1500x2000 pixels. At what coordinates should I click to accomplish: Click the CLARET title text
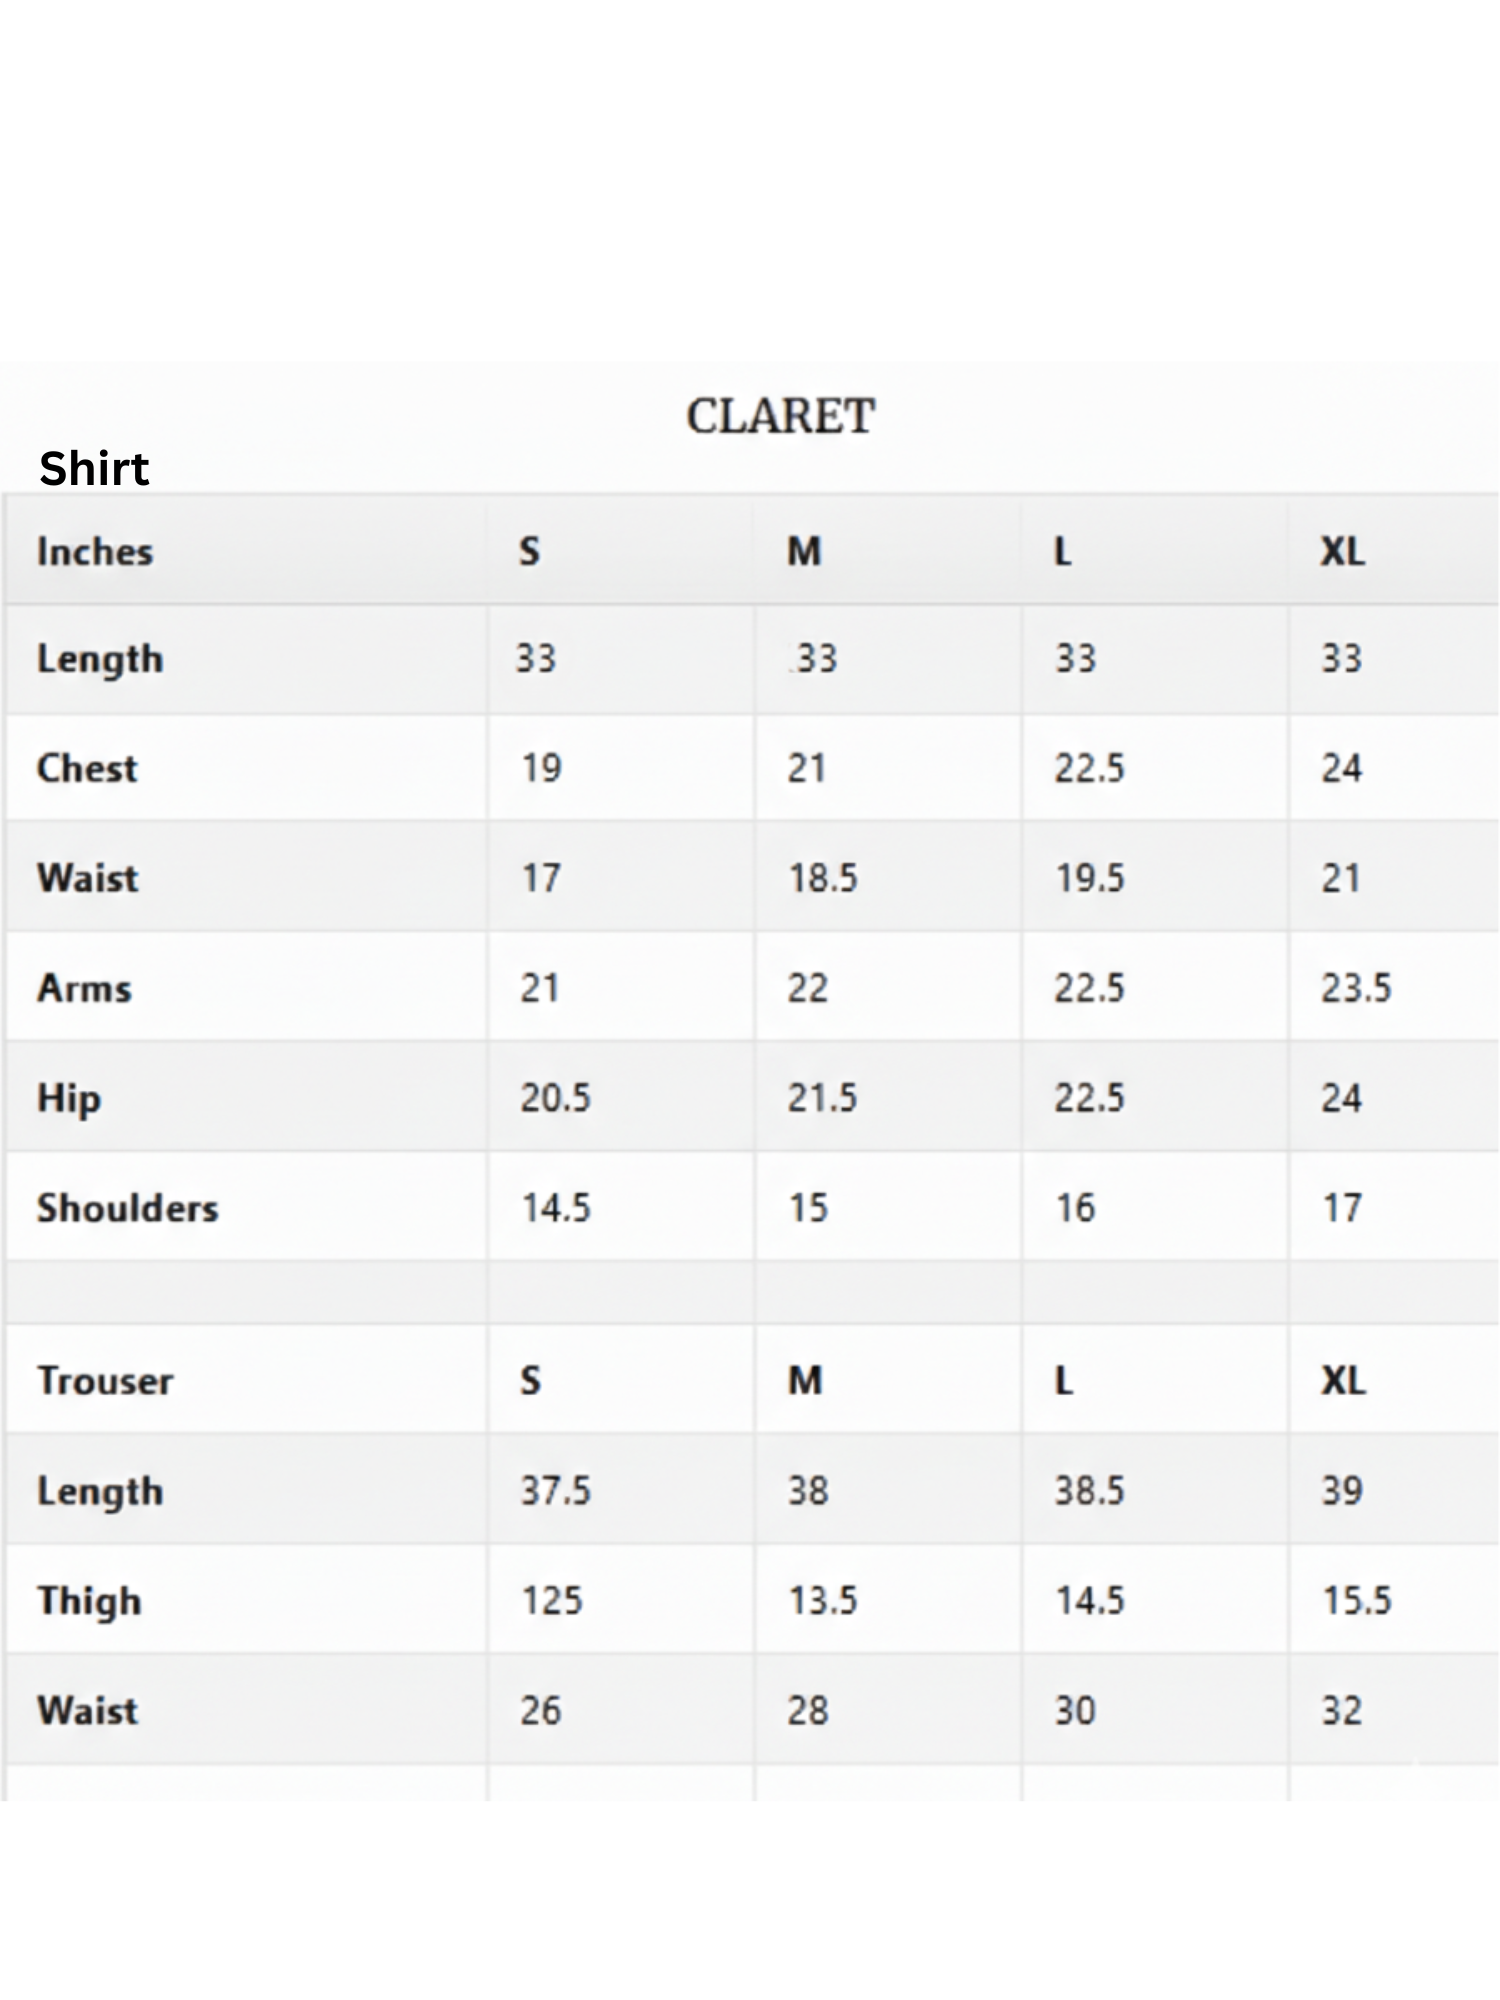(780, 416)
